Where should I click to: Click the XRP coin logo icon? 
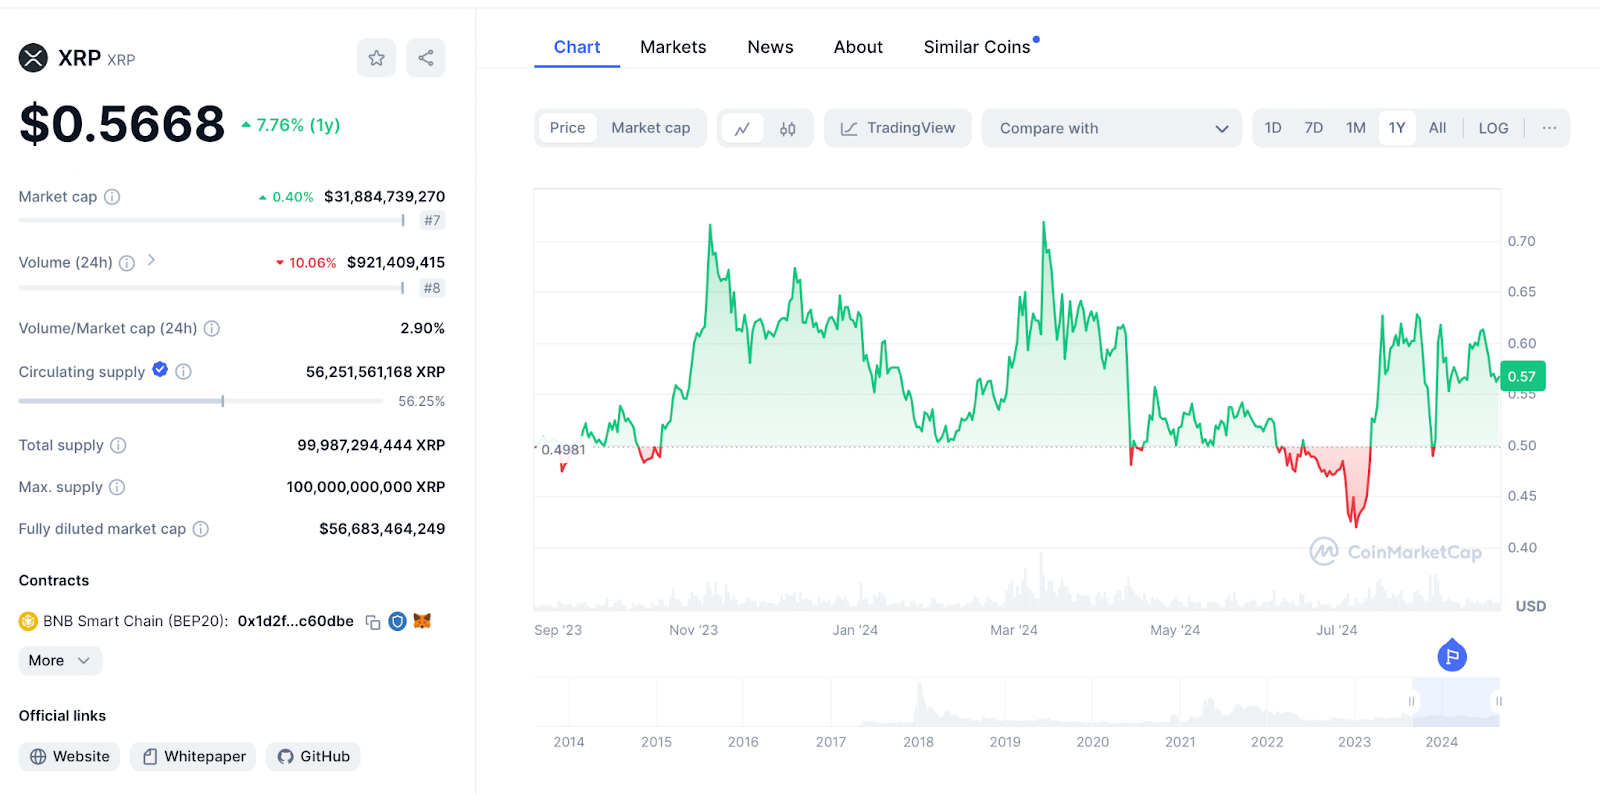pos(33,58)
